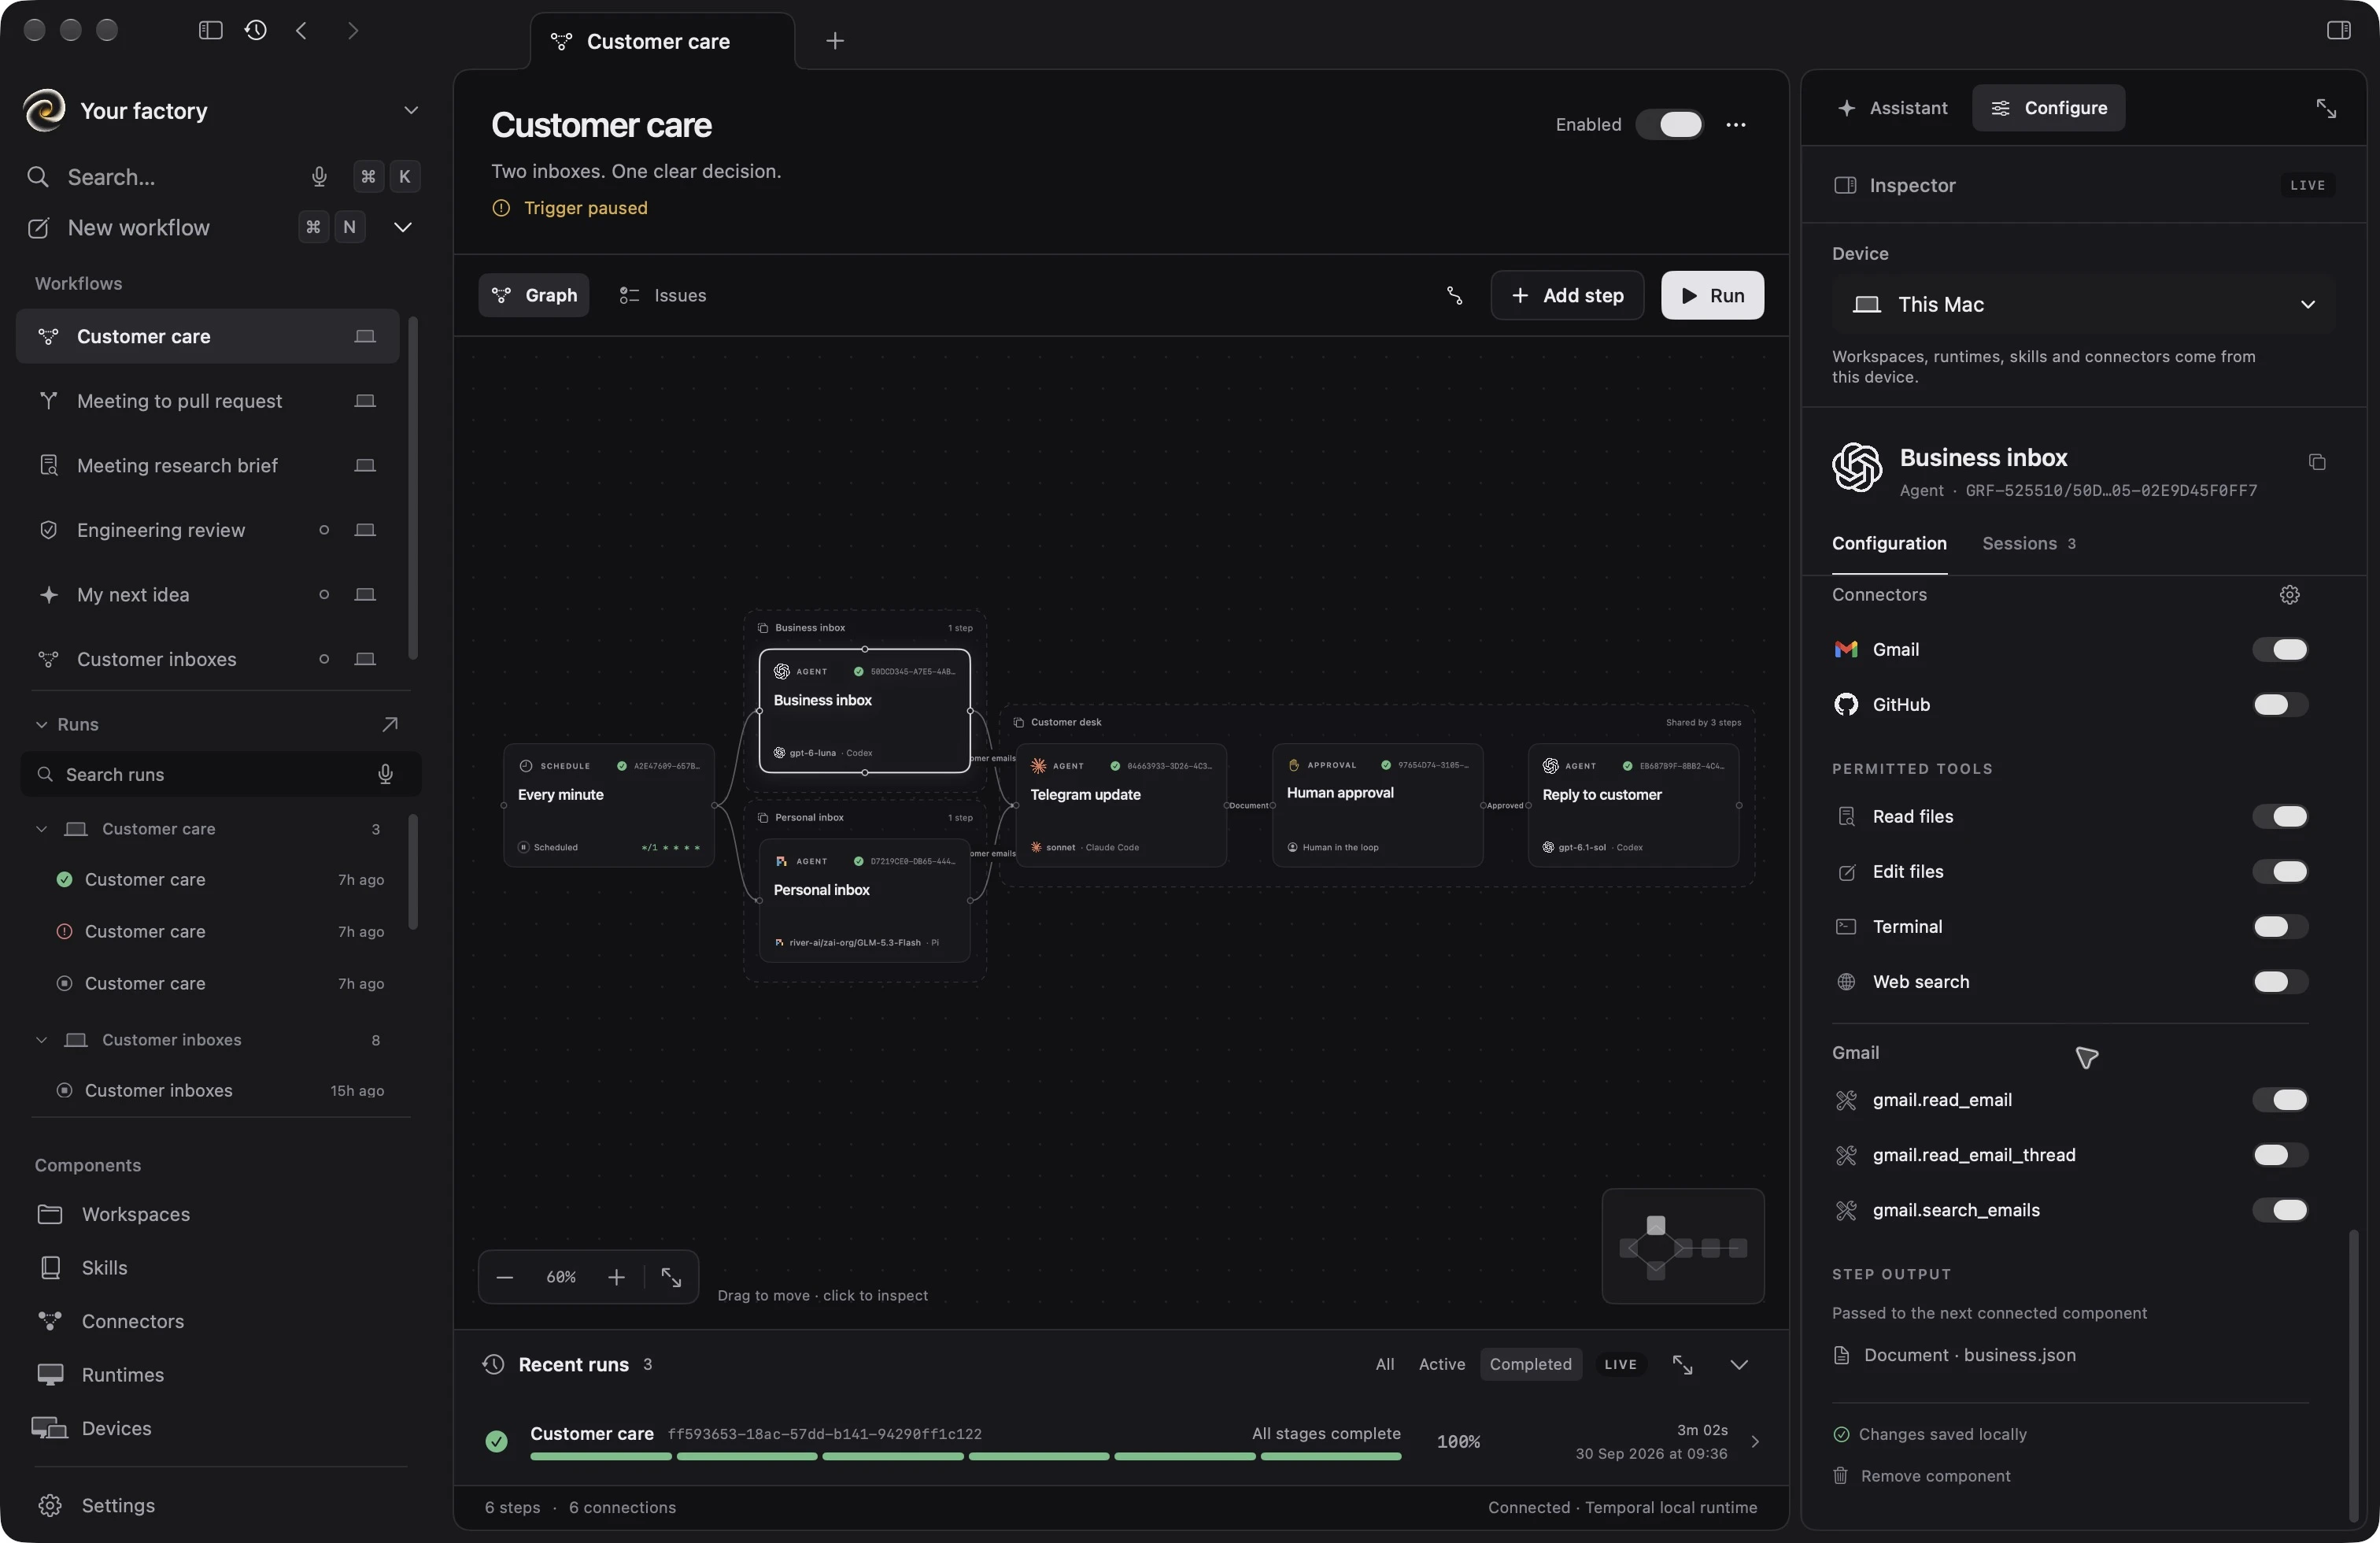Filter recent runs by Active
Screen dimensions: 2380x1543
pyautogui.click(x=1441, y=1364)
